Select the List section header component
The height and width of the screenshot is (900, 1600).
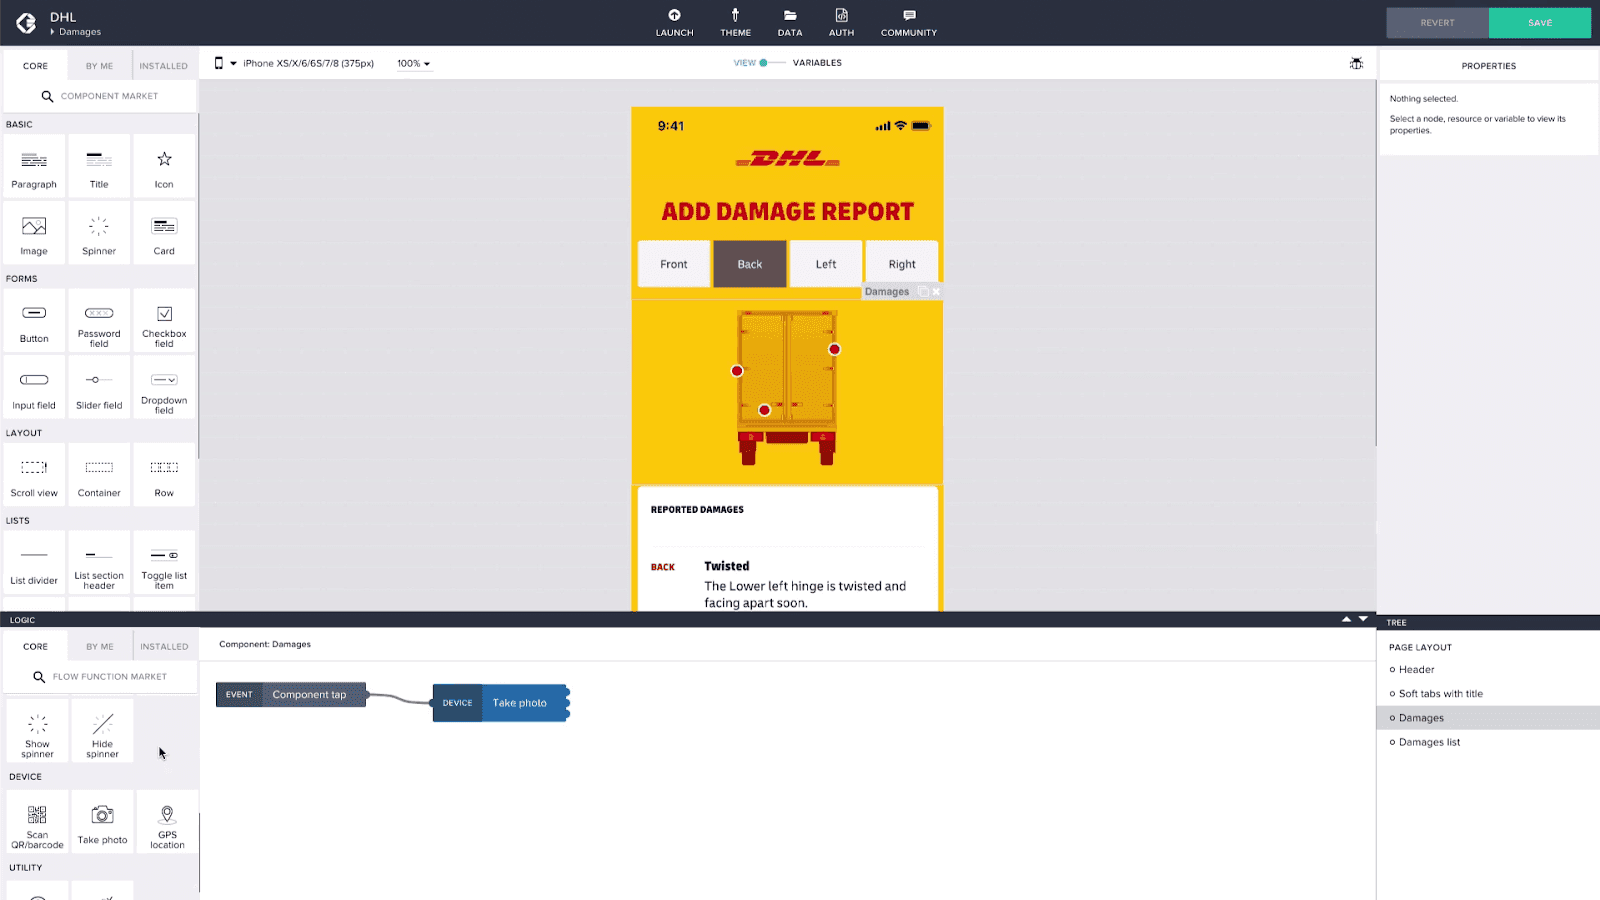tap(99, 563)
